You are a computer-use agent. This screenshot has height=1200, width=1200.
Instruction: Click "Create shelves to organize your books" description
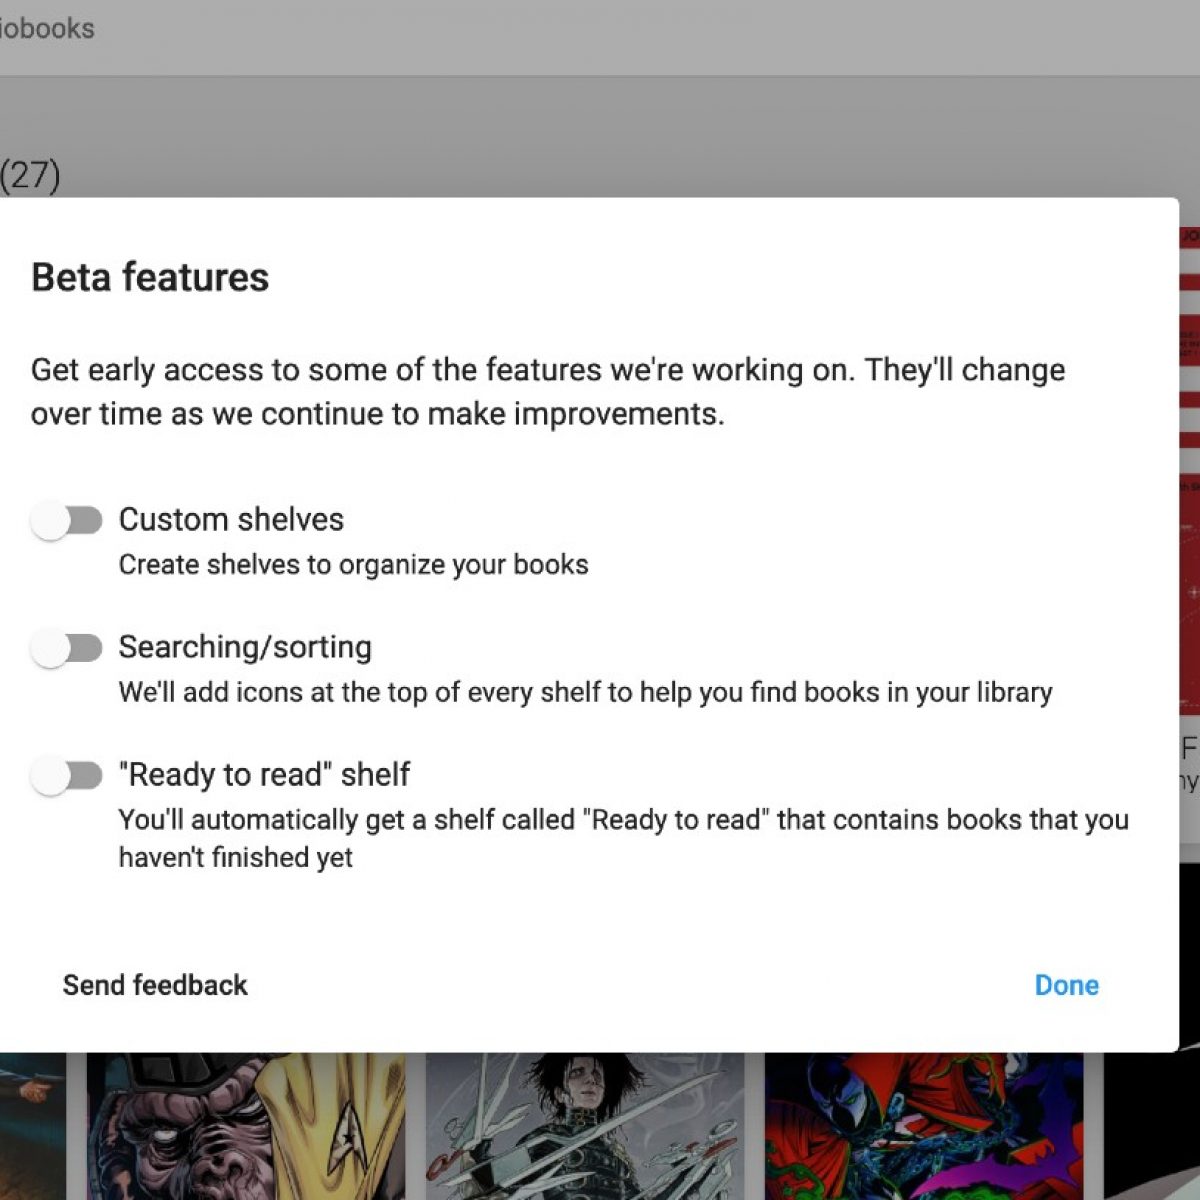(353, 565)
